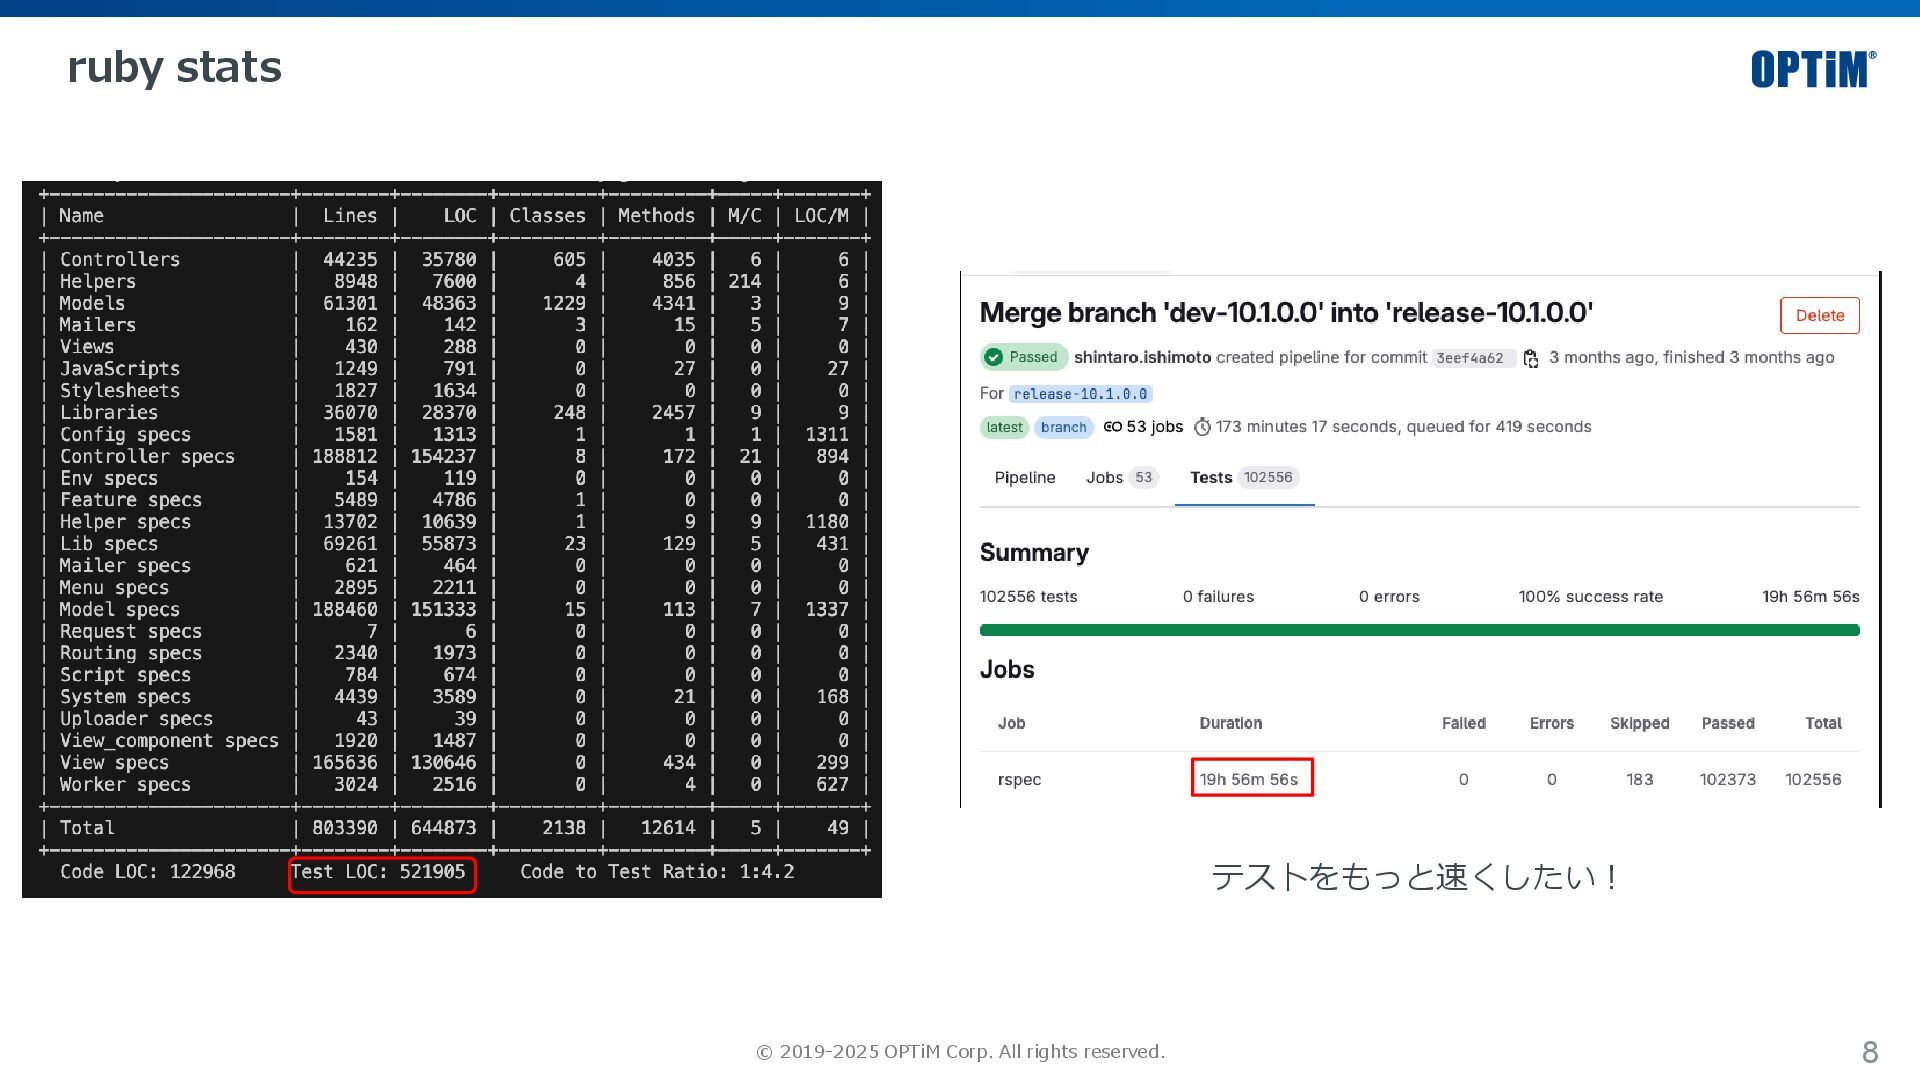Click the Duration column header
The height and width of the screenshot is (1080, 1920).
(1230, 723)
